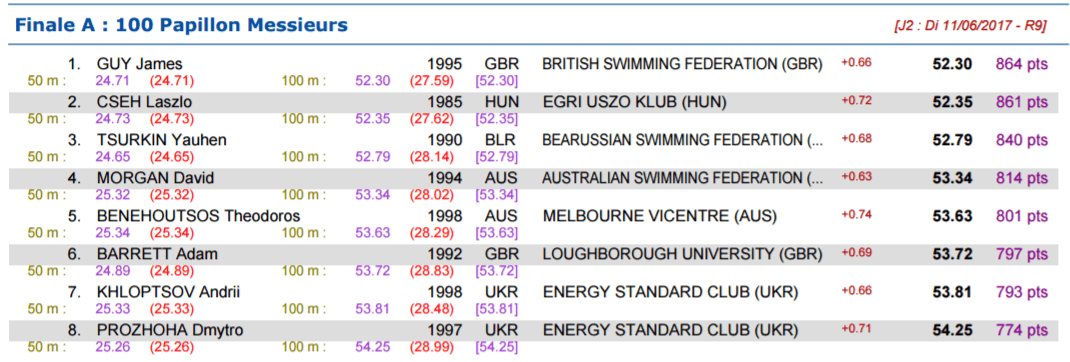Select swimmer name CSEH Laszlo

[x=144, y=102]
